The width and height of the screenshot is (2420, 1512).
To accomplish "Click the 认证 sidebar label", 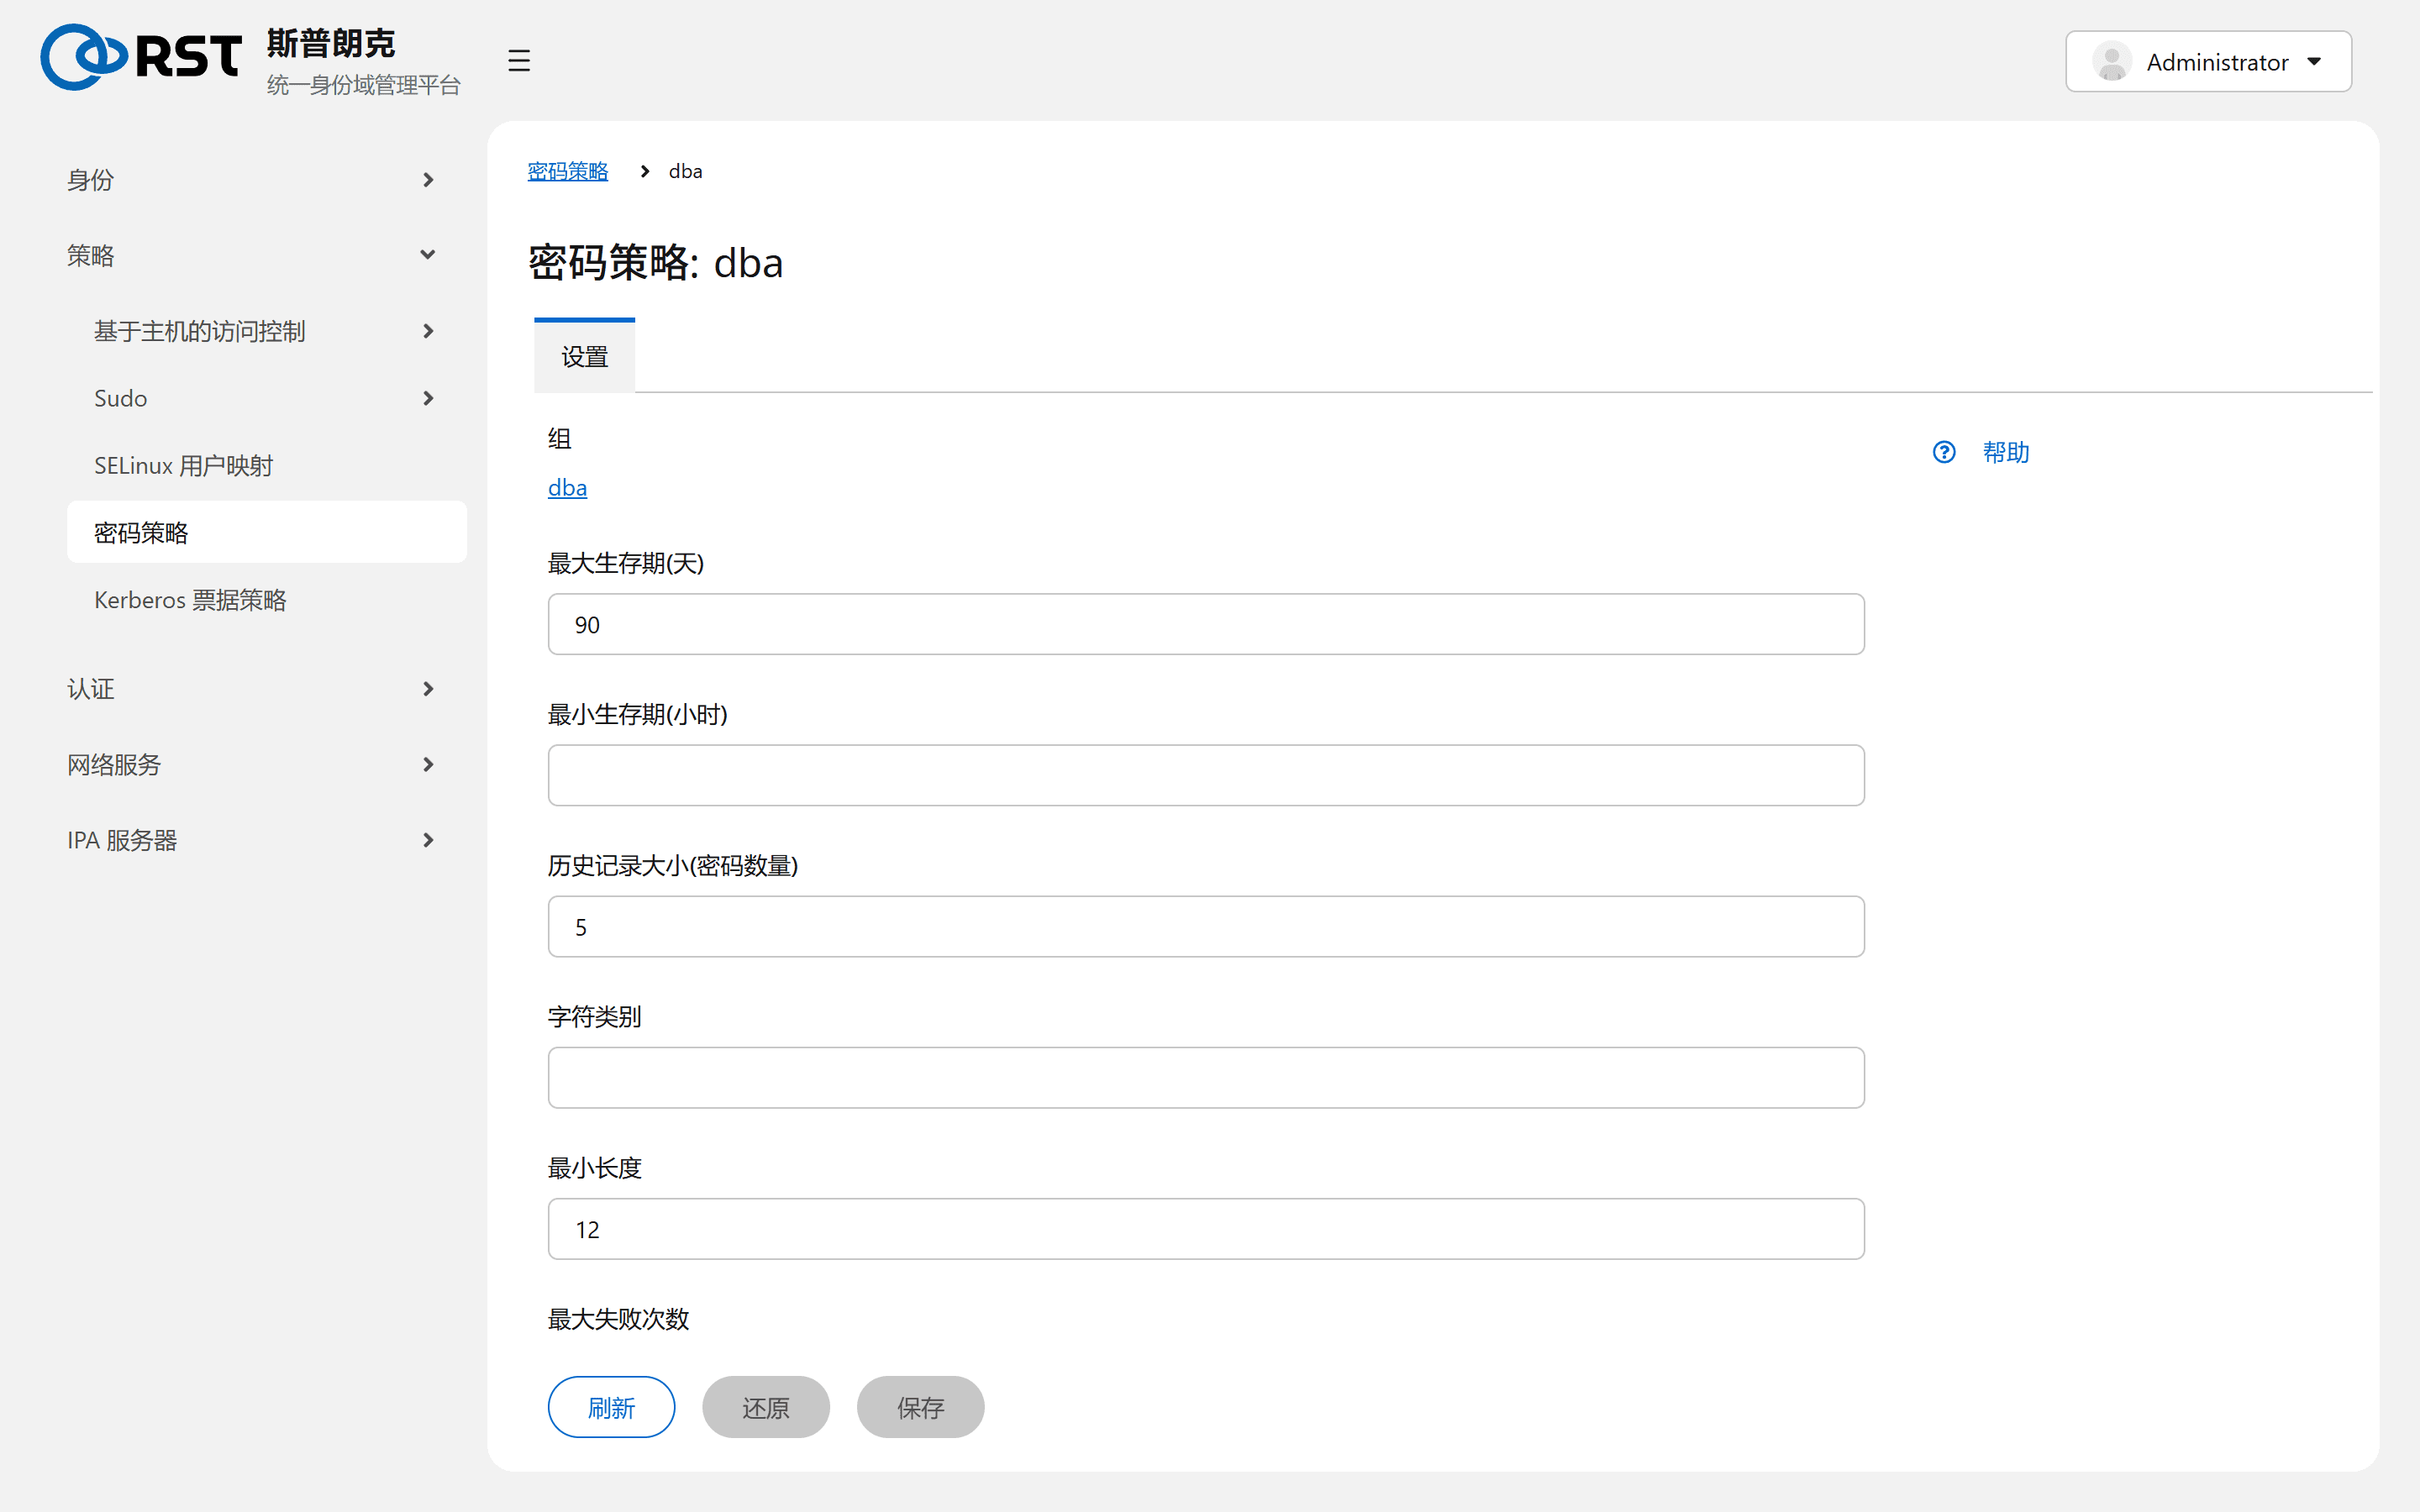I will [90, 689].
